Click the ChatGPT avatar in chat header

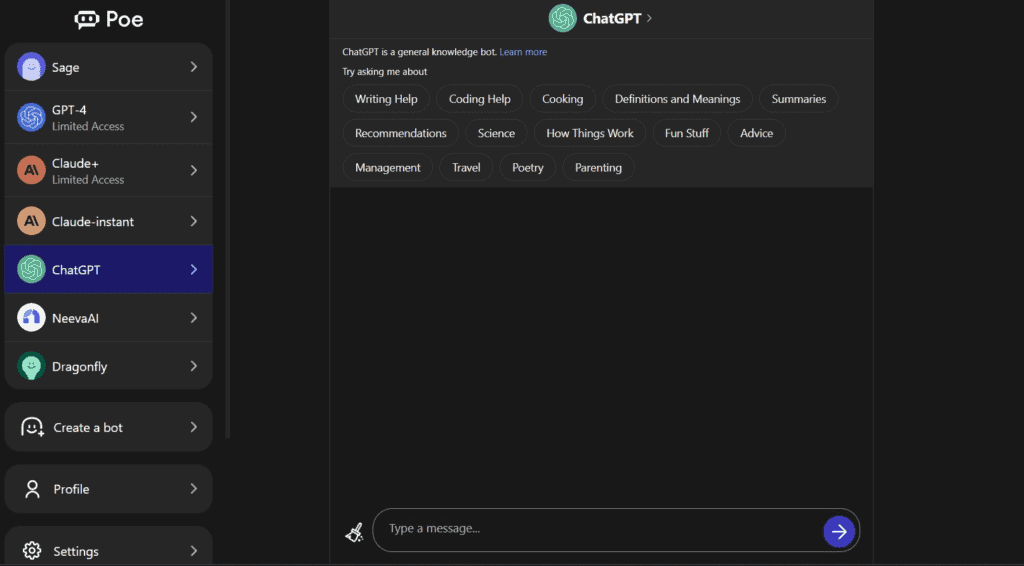point(562,18)
